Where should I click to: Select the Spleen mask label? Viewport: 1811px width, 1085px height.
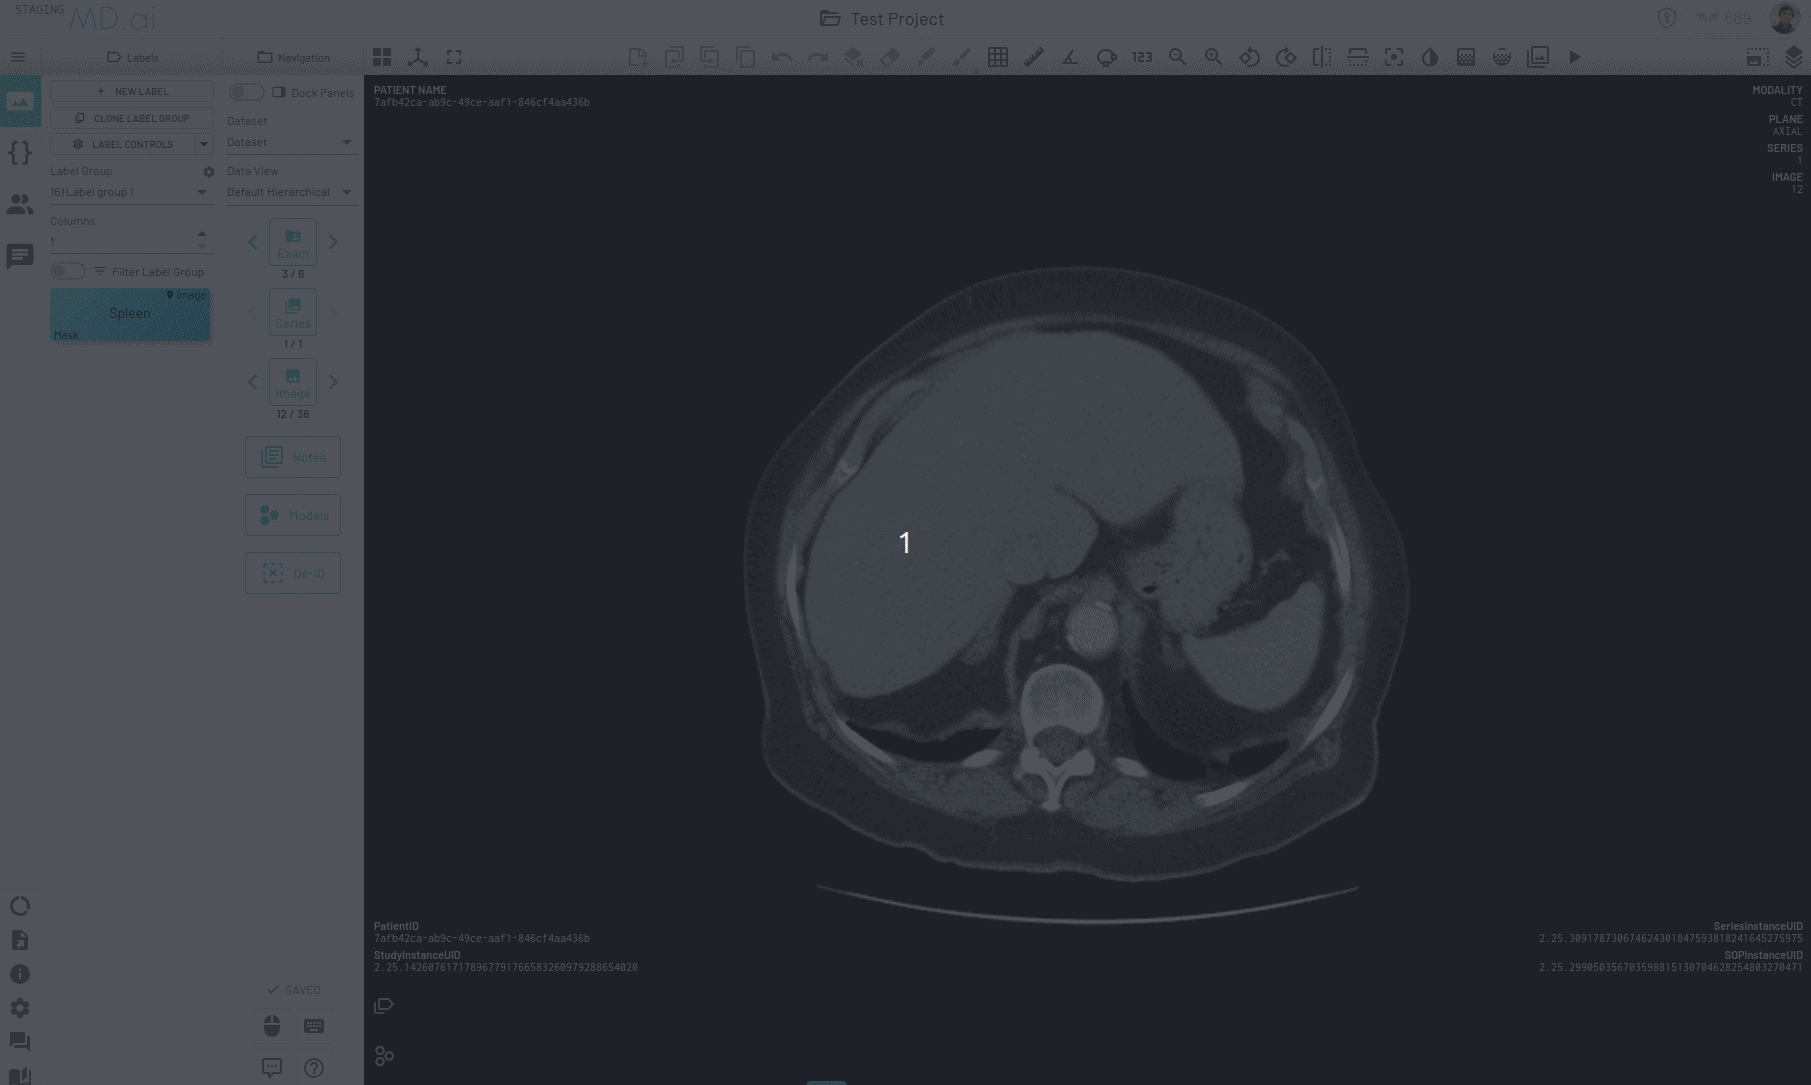pos(130,314)
